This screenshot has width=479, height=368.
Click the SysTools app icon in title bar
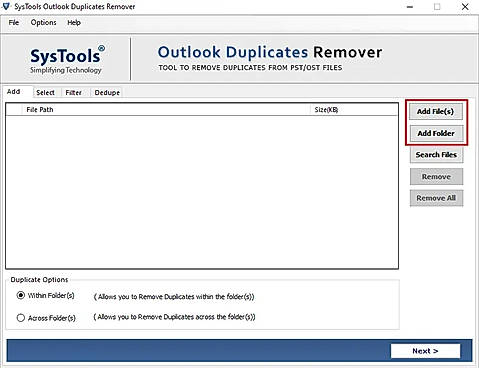[x=6, y=6]
